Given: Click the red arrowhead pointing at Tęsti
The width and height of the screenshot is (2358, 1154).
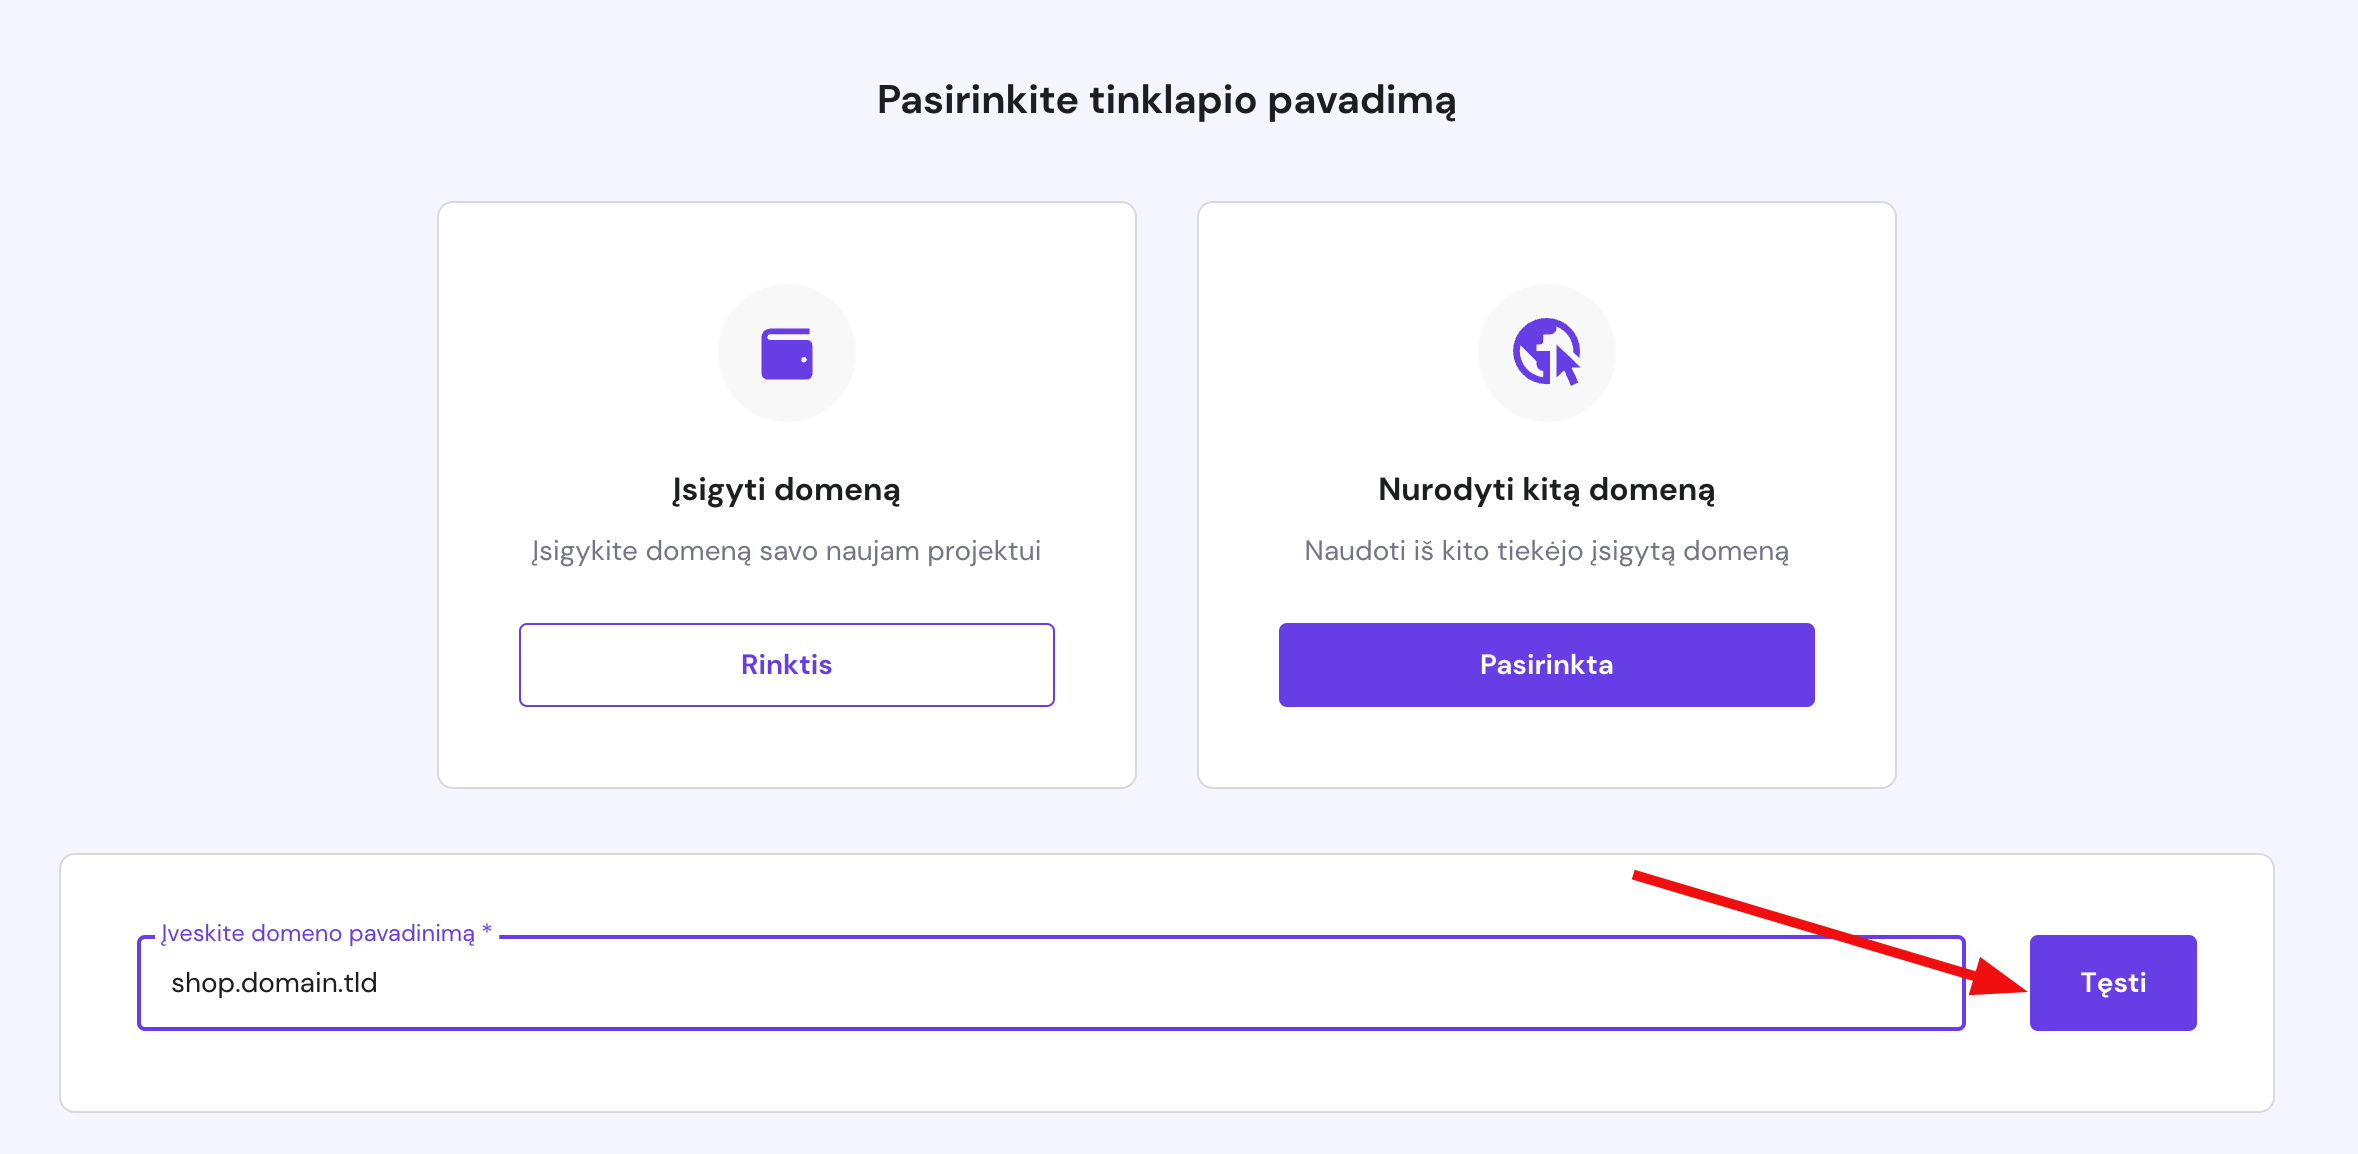Looking at the screenshot, I should point(1998,979).
